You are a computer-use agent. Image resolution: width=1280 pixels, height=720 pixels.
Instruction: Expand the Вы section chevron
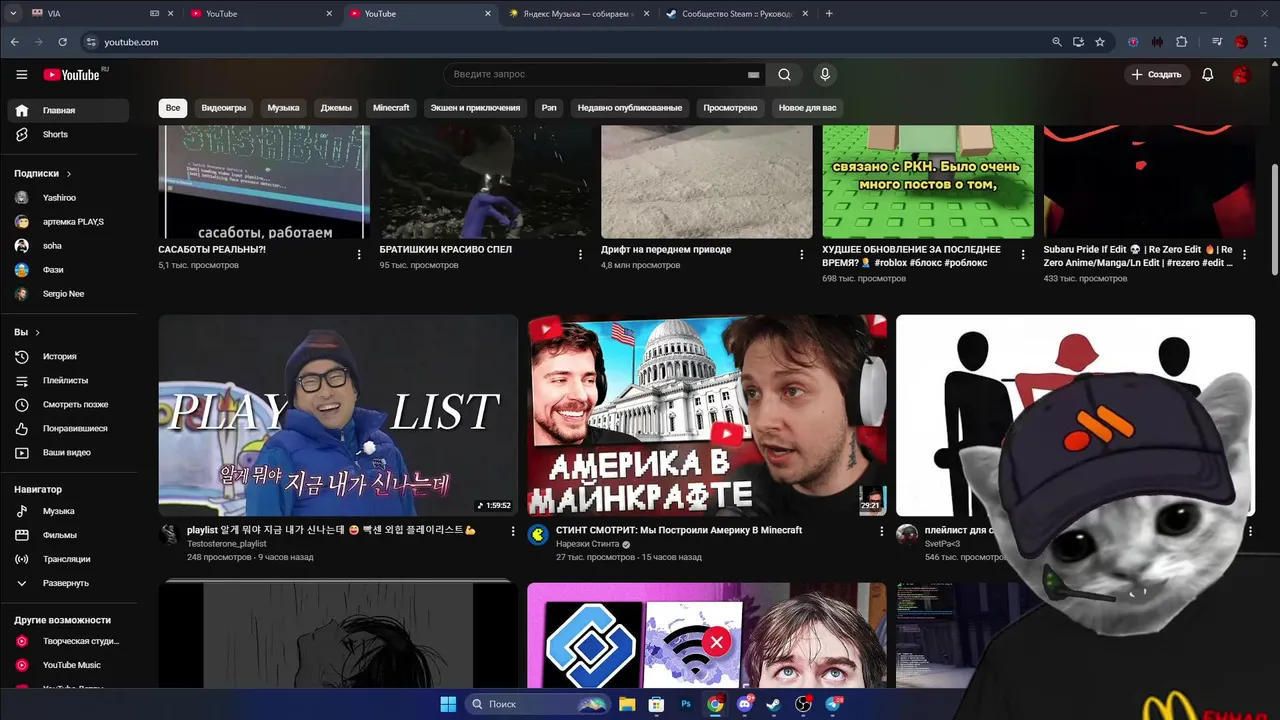[38, 332]
